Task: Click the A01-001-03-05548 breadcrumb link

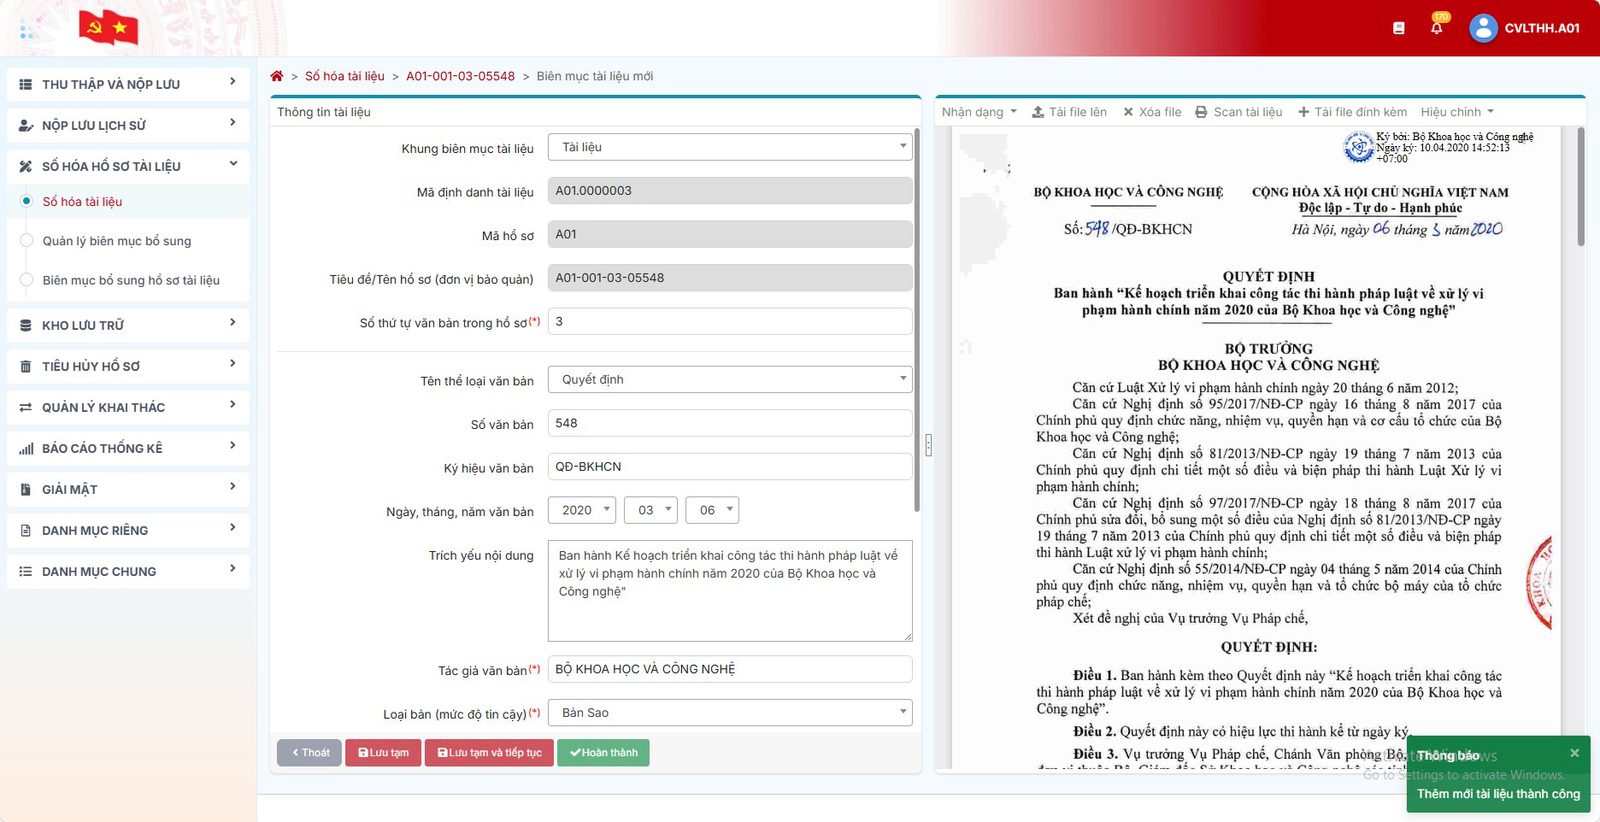Action: (460, 76)
